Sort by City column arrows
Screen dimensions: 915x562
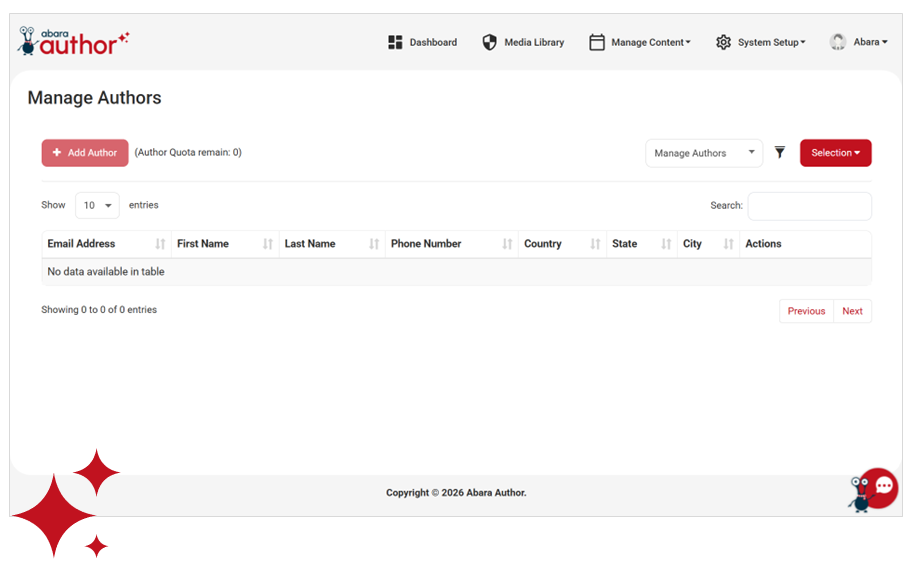(x=728, y=244)
